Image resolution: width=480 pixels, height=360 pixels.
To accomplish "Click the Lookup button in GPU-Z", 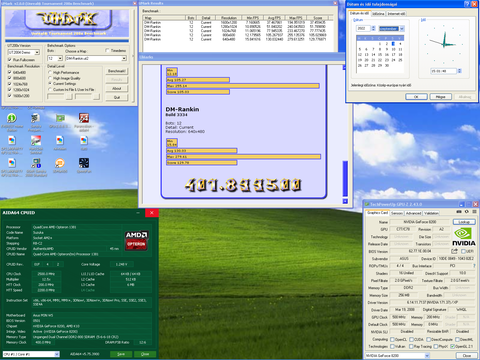I will pyautogui.click(x=464, y=222).
